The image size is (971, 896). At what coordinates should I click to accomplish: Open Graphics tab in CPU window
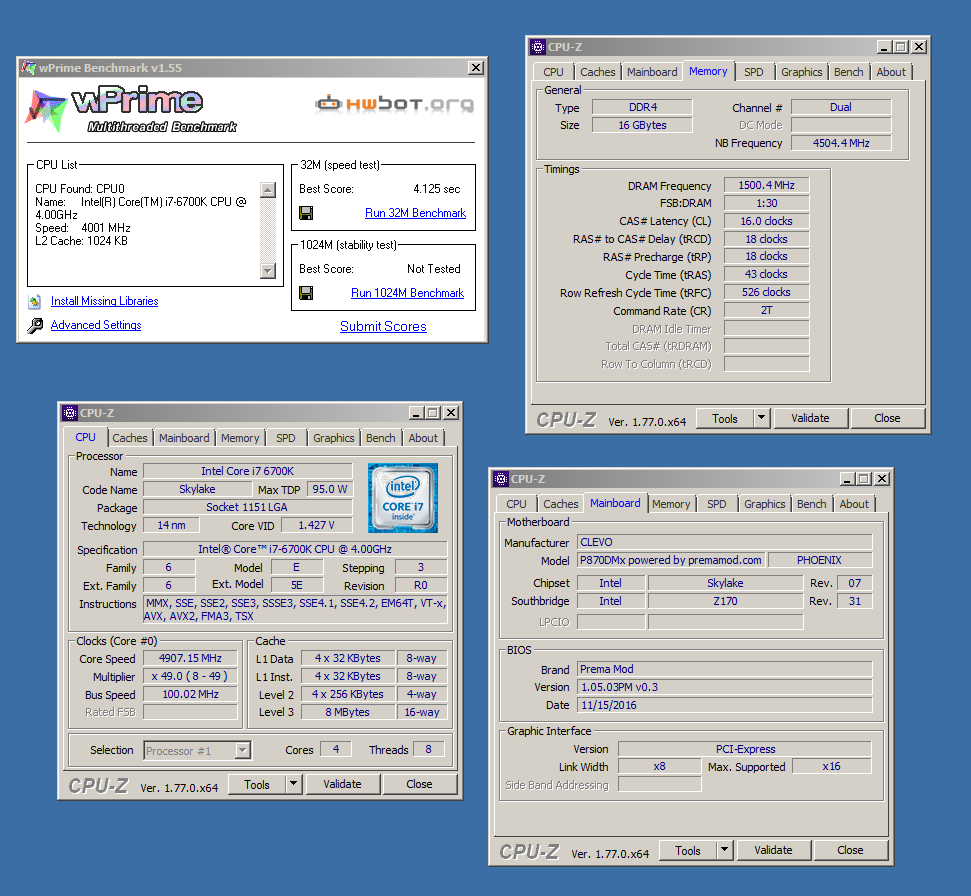click(334, 438)
